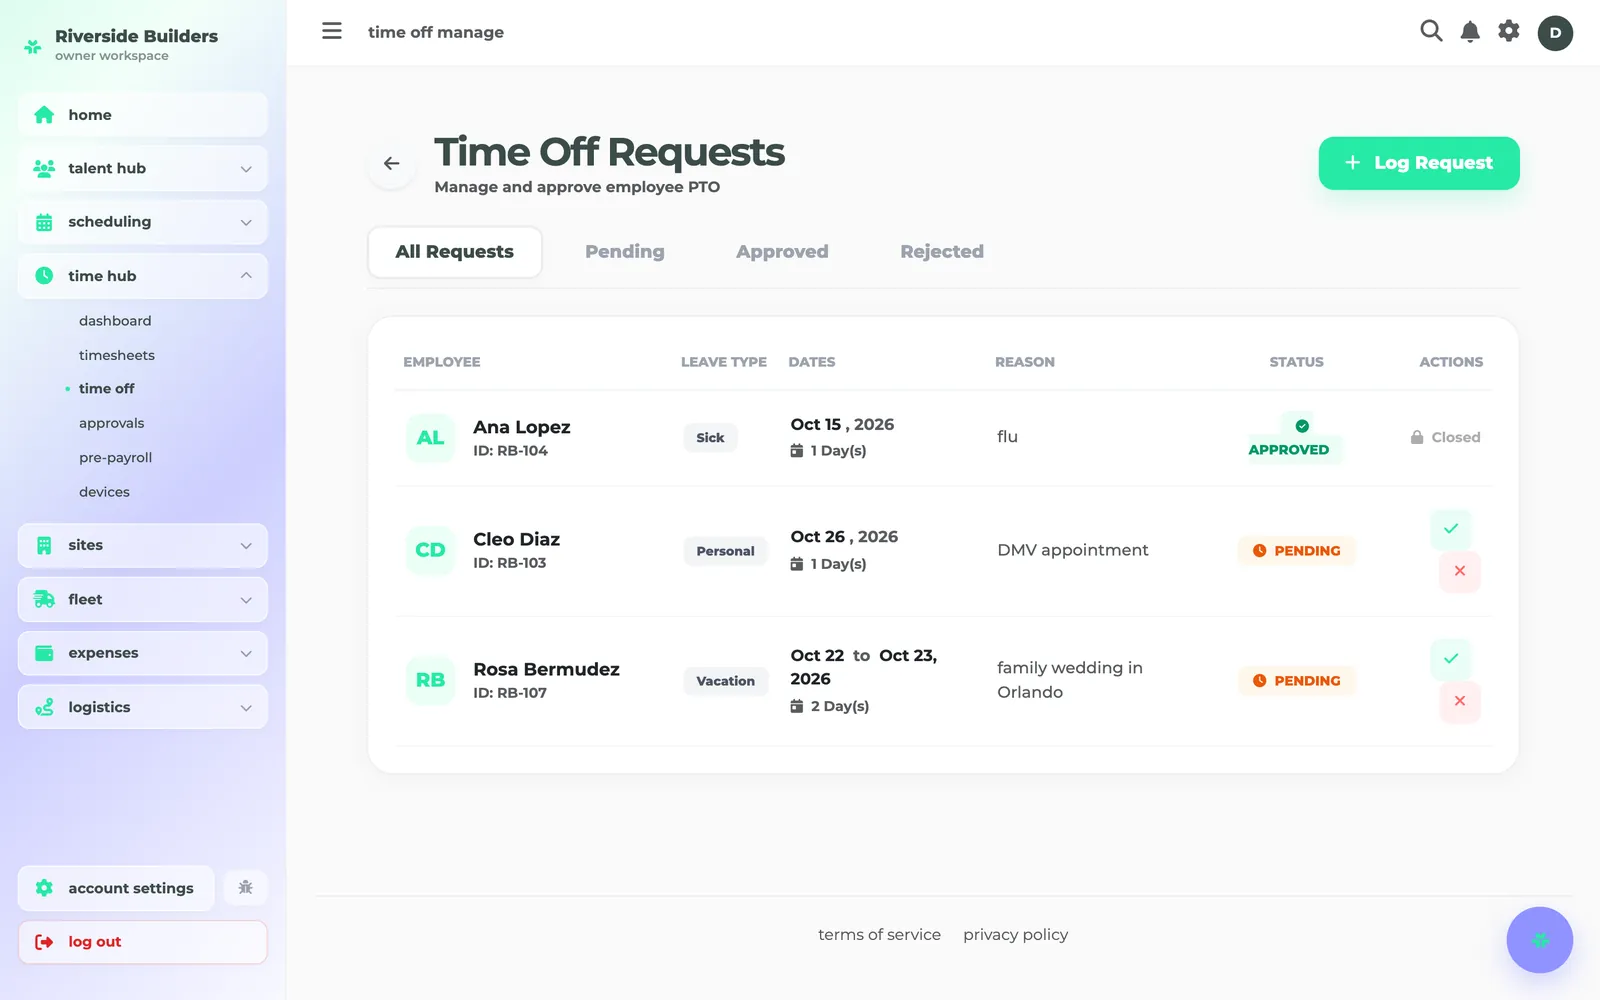Approve Cleo Diaz request checkmark
The height and width of the screenshot is (1000, 1600).
tap(1451, 528)
